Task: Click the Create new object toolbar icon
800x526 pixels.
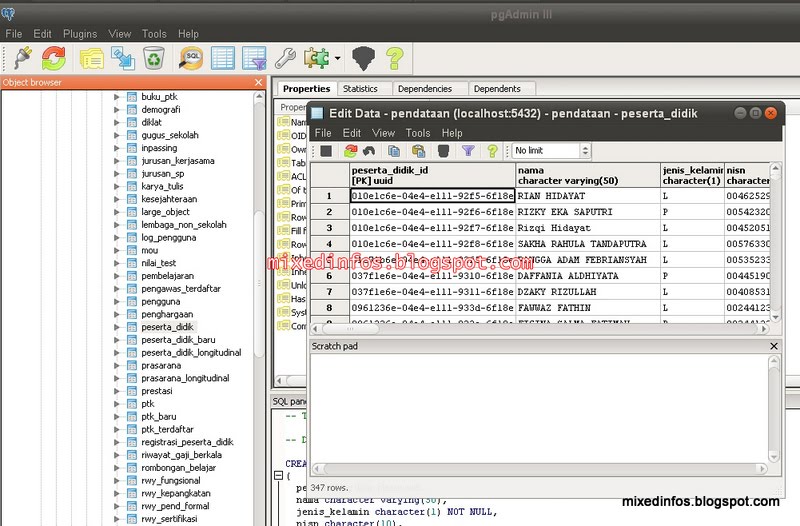Action: point(123,58)
